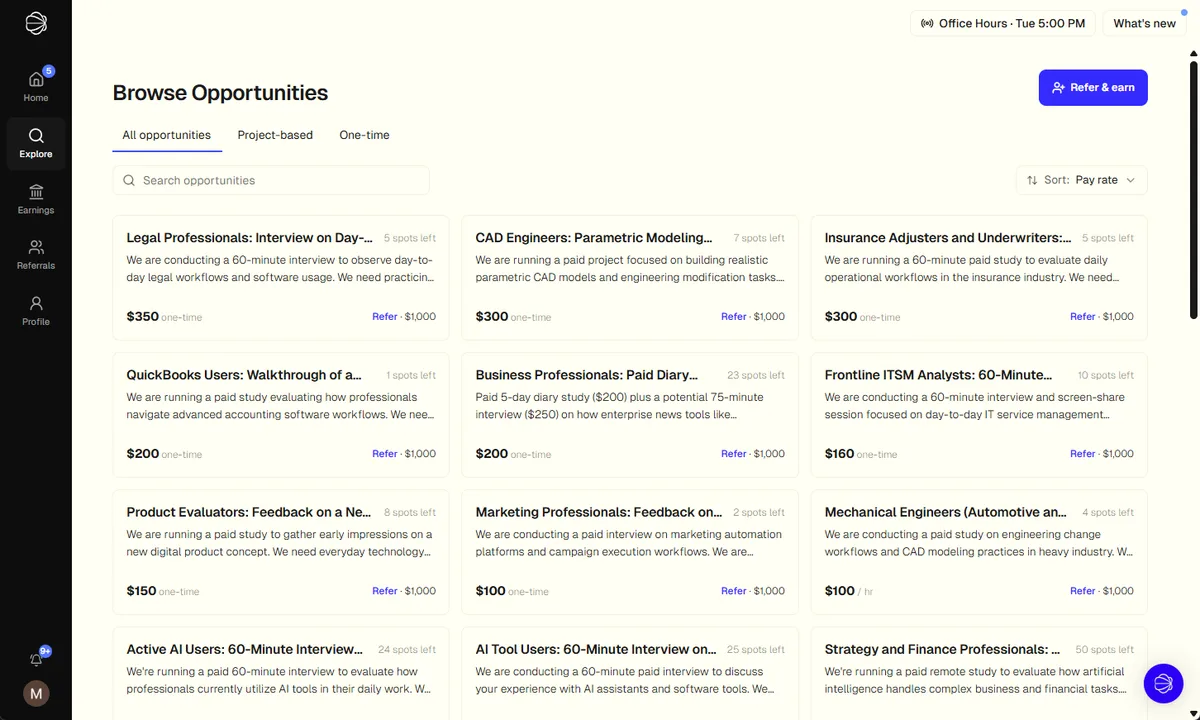The width and height of the screenshot is (1200, 720).
Task: Open Frontline ITSM Analysts card
Action: click(x=979, y=415)
